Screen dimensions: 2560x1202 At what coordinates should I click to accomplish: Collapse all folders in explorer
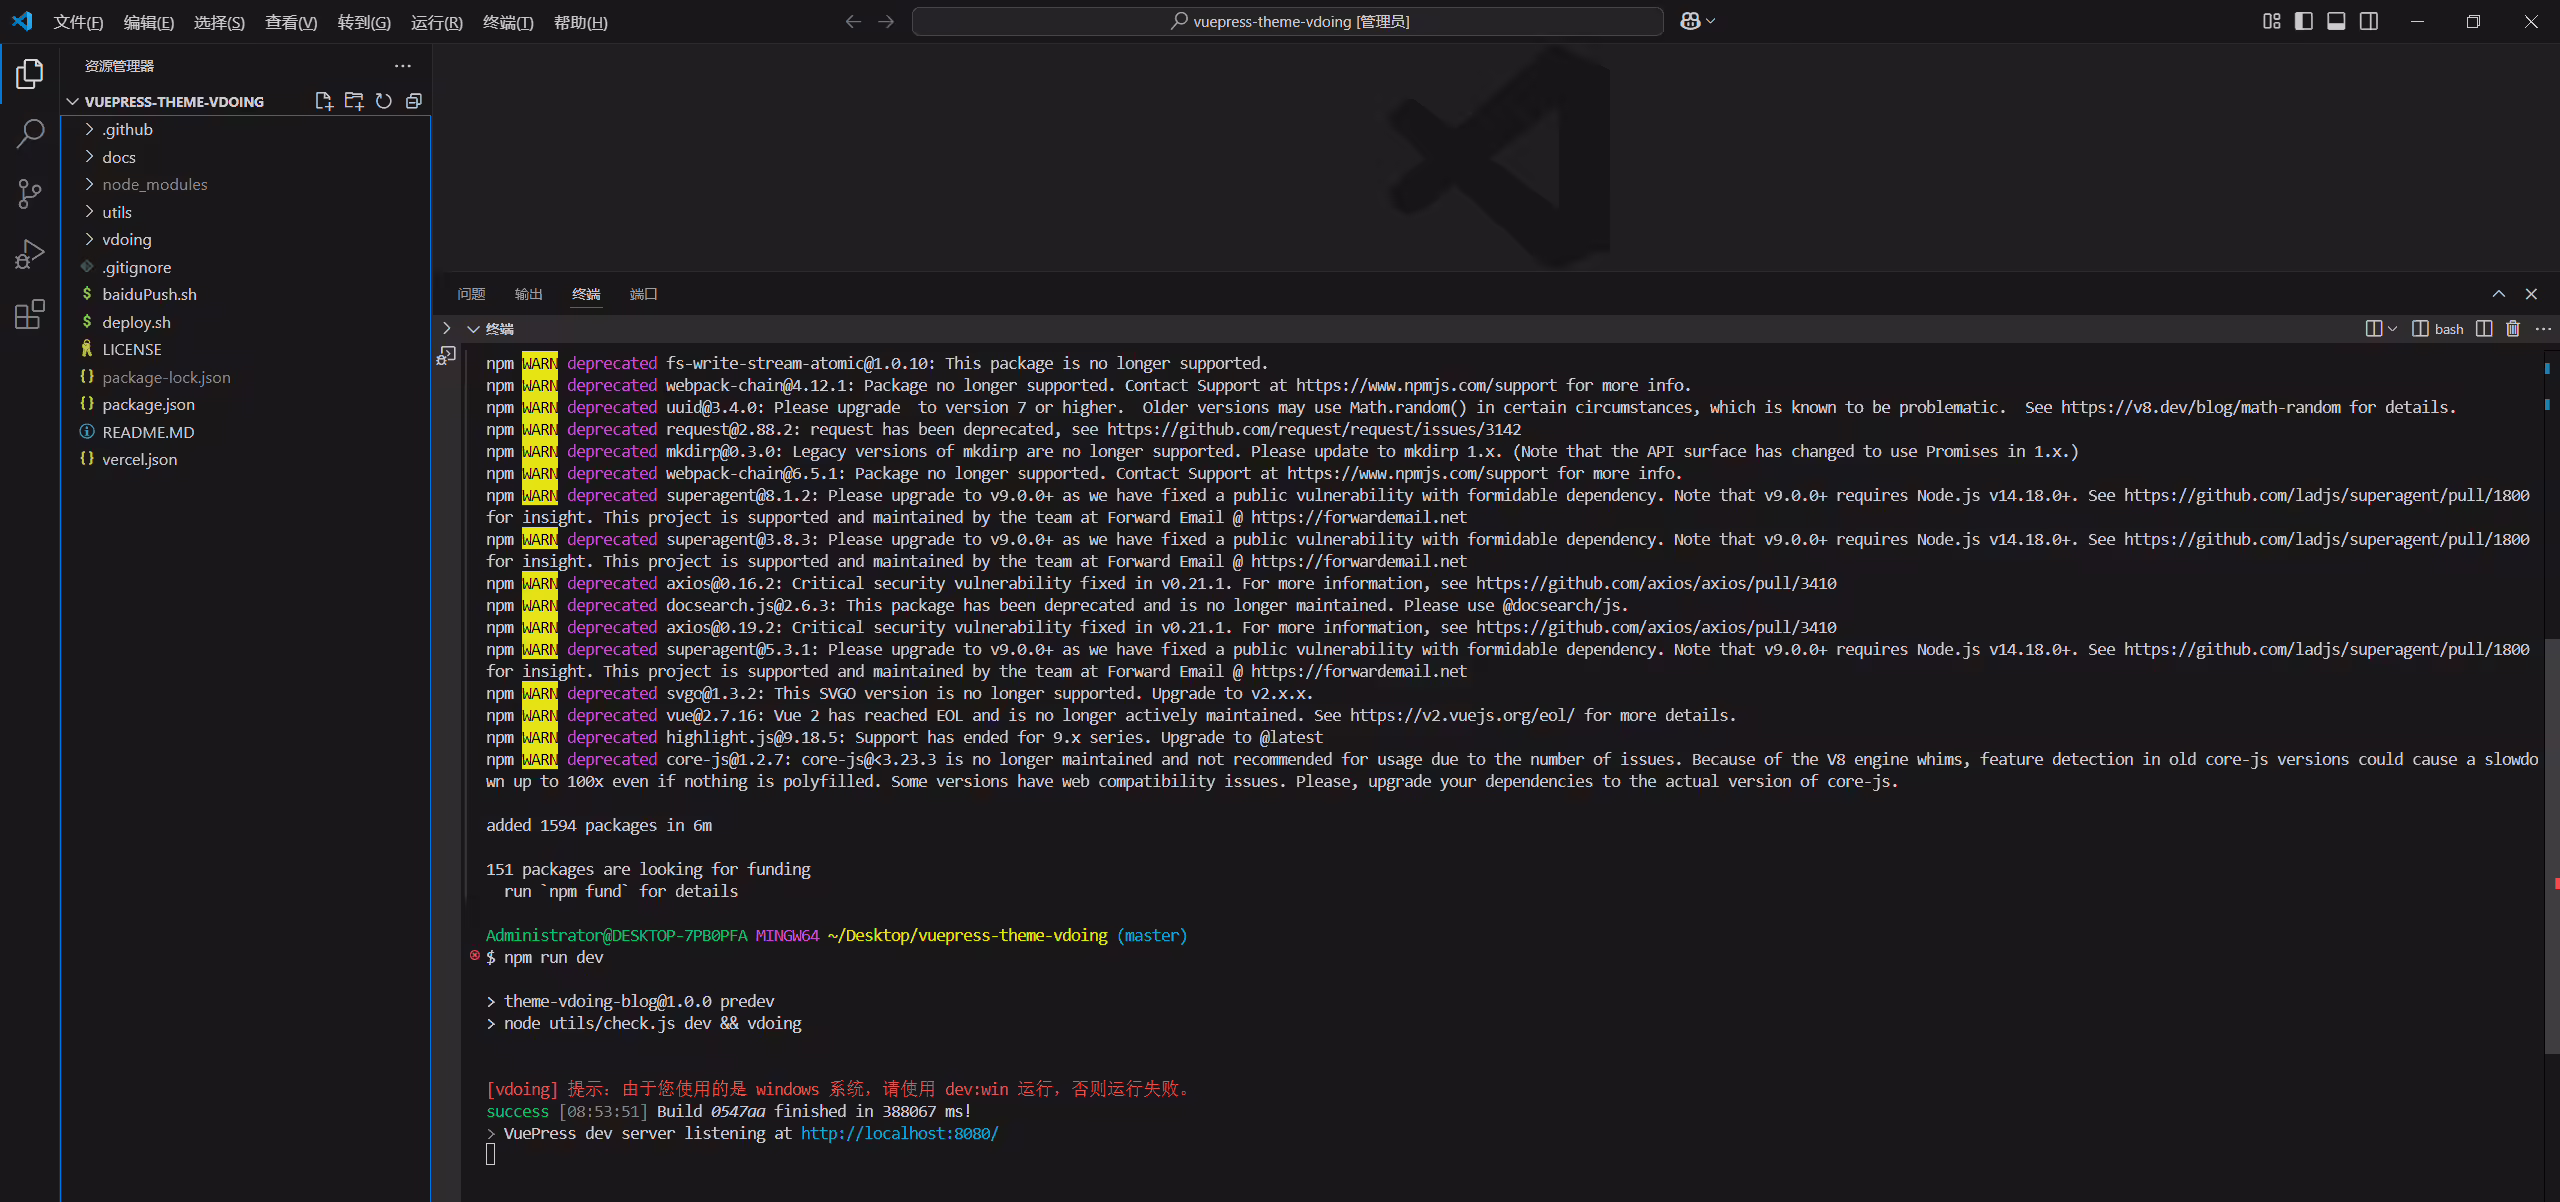[x=414, y=101]
